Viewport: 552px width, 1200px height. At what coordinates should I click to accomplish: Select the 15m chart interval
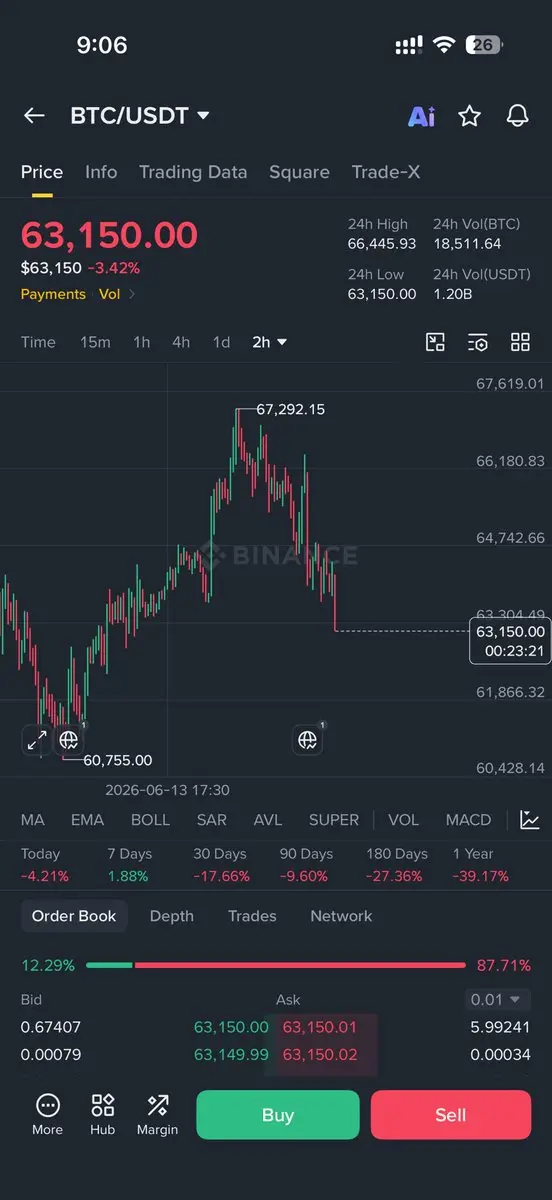click(95, 342)
